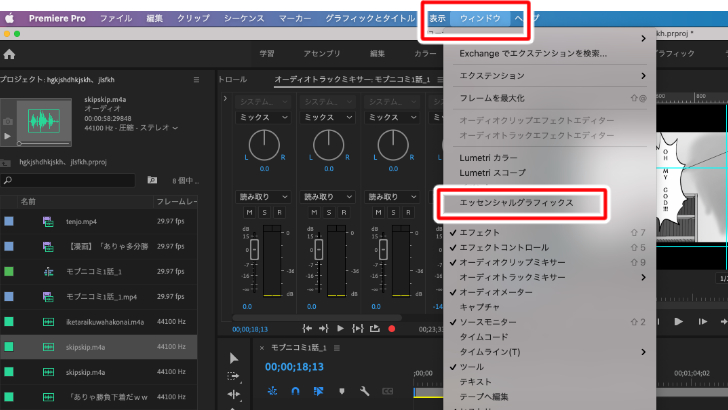
Task: Select the Selection arrow tool
Action: pos(234,358)
